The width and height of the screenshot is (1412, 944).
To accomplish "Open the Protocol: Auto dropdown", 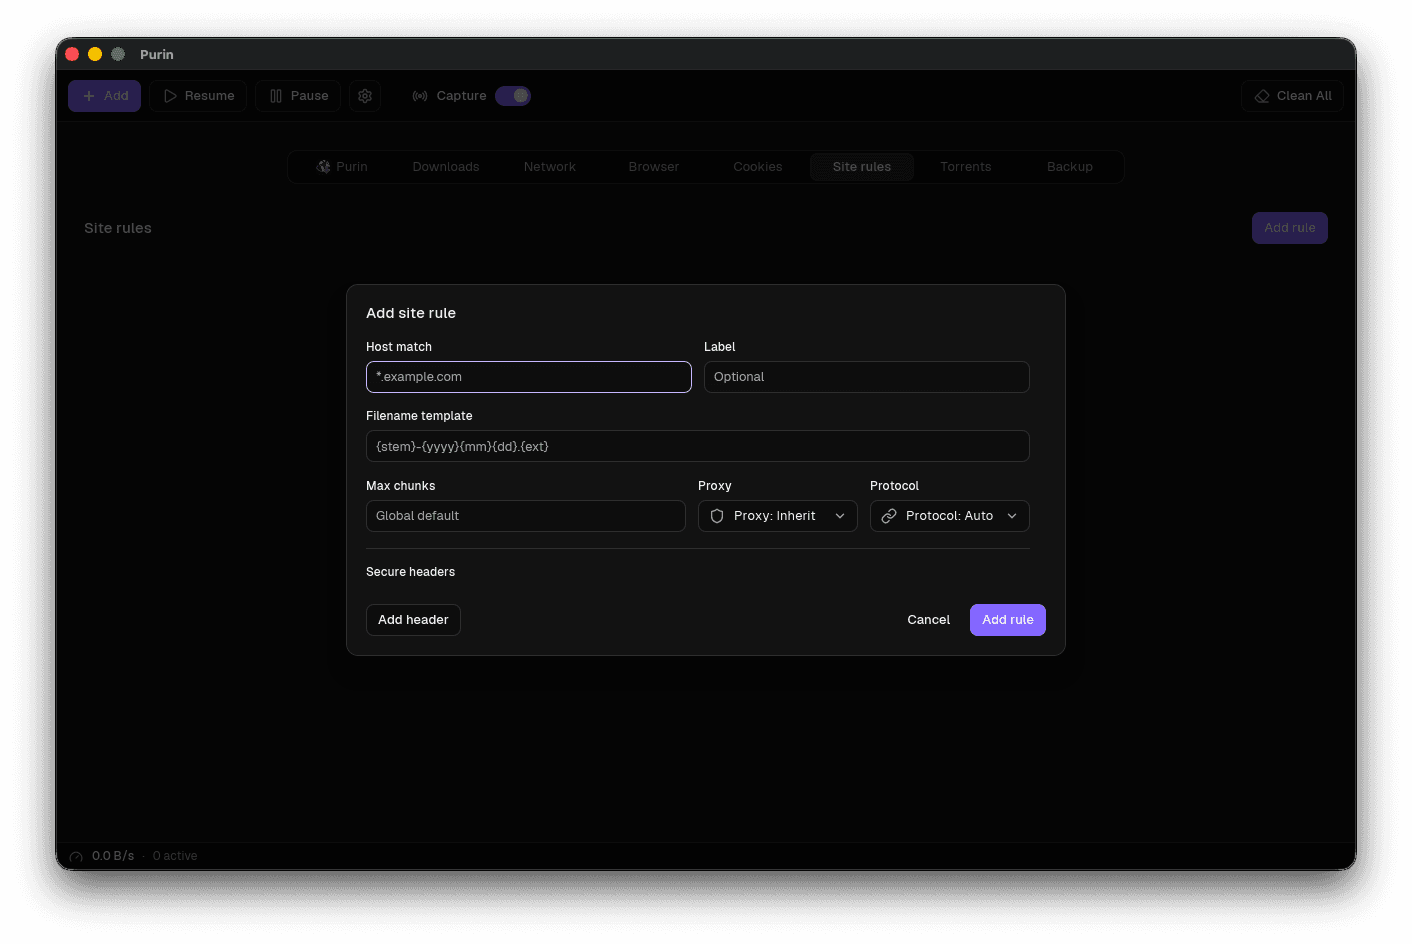I will (950, 516).
